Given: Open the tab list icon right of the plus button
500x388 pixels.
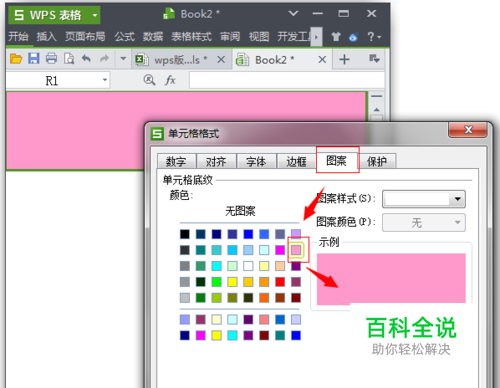Looking at the screenshot, I should click(x=374, y=59).
